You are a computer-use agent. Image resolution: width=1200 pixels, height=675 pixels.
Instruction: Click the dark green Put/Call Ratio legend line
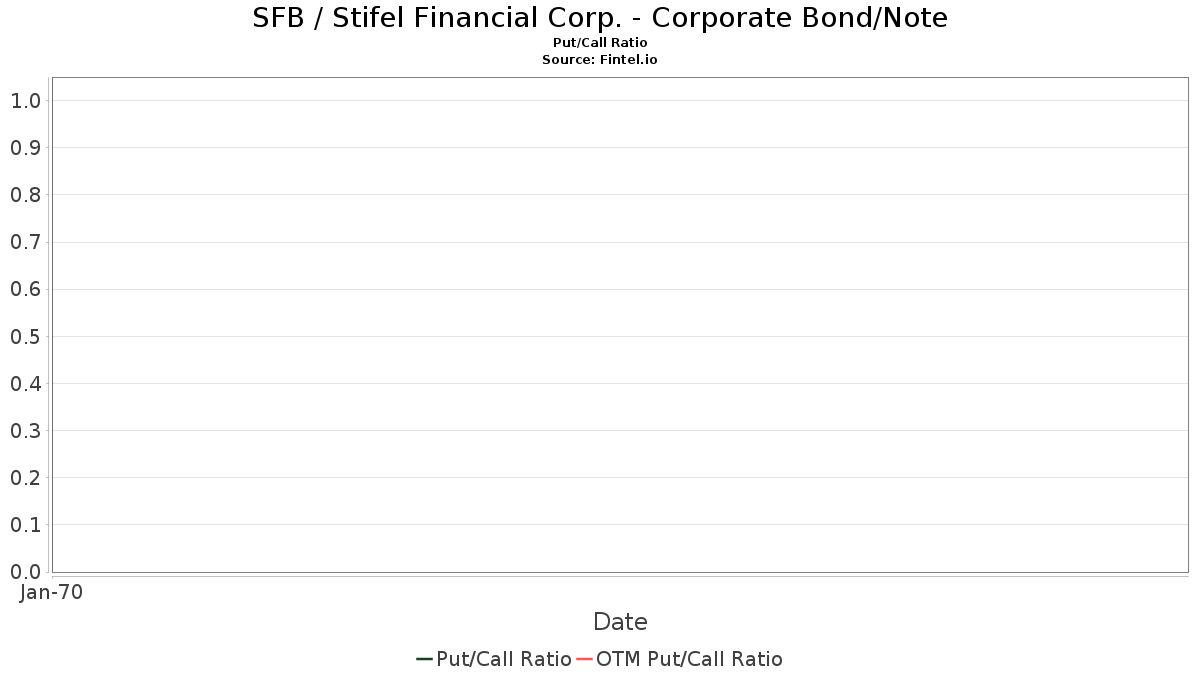[x=424, y=659]
